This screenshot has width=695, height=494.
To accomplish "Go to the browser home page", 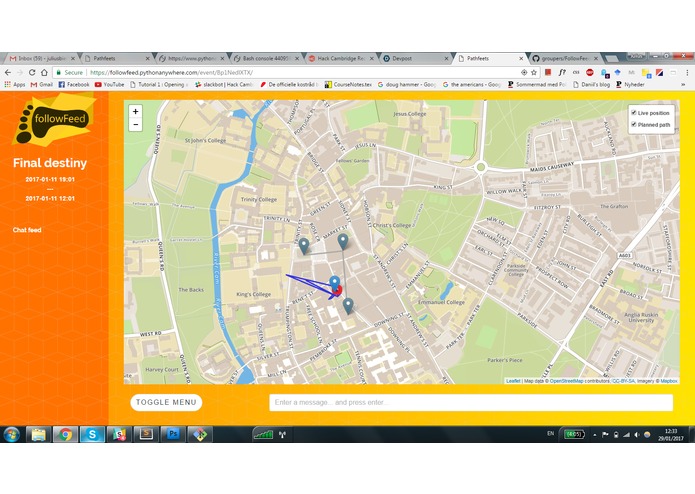I will coord(44,72).
